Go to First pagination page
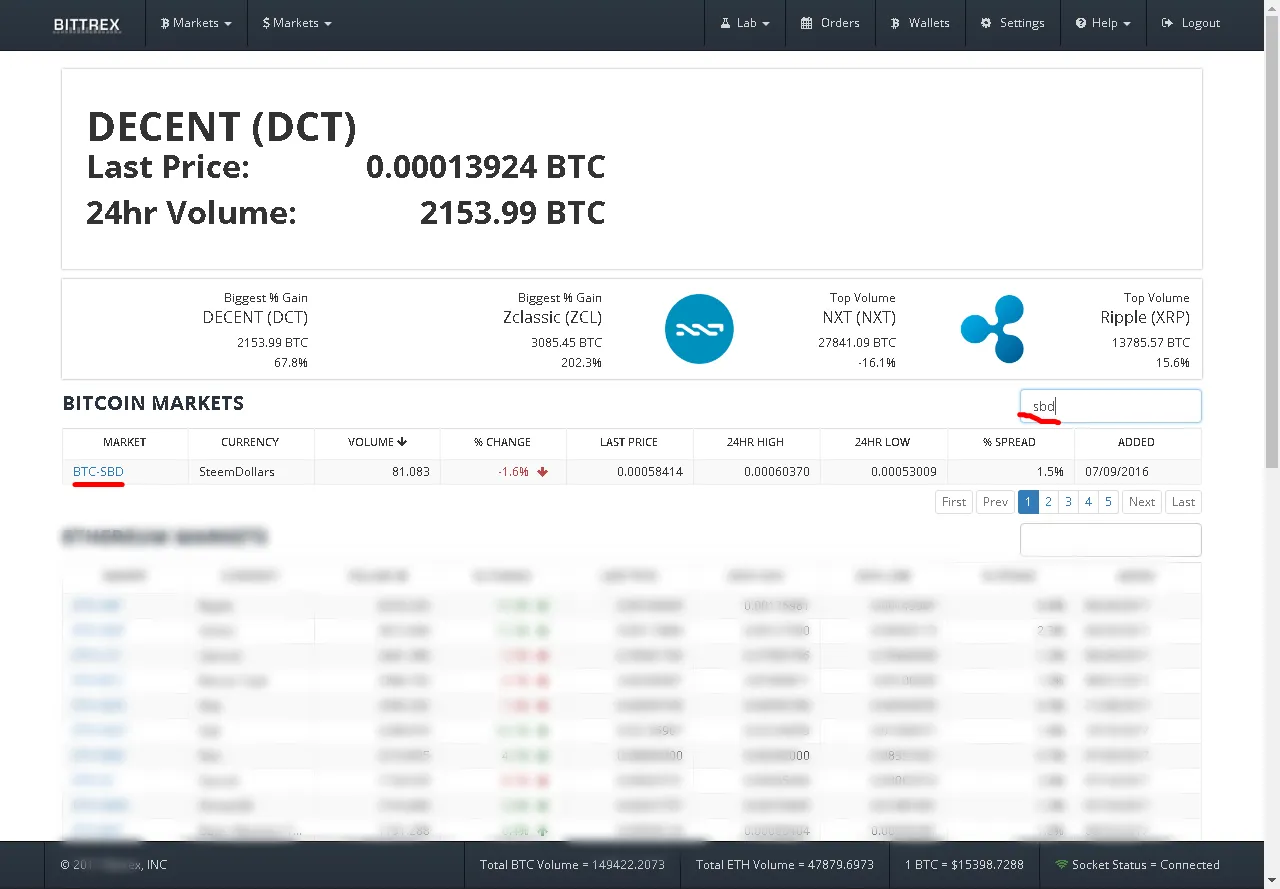Image resolution: width=1280 pixels, height=889 pixels. click(x=954, y=502)
